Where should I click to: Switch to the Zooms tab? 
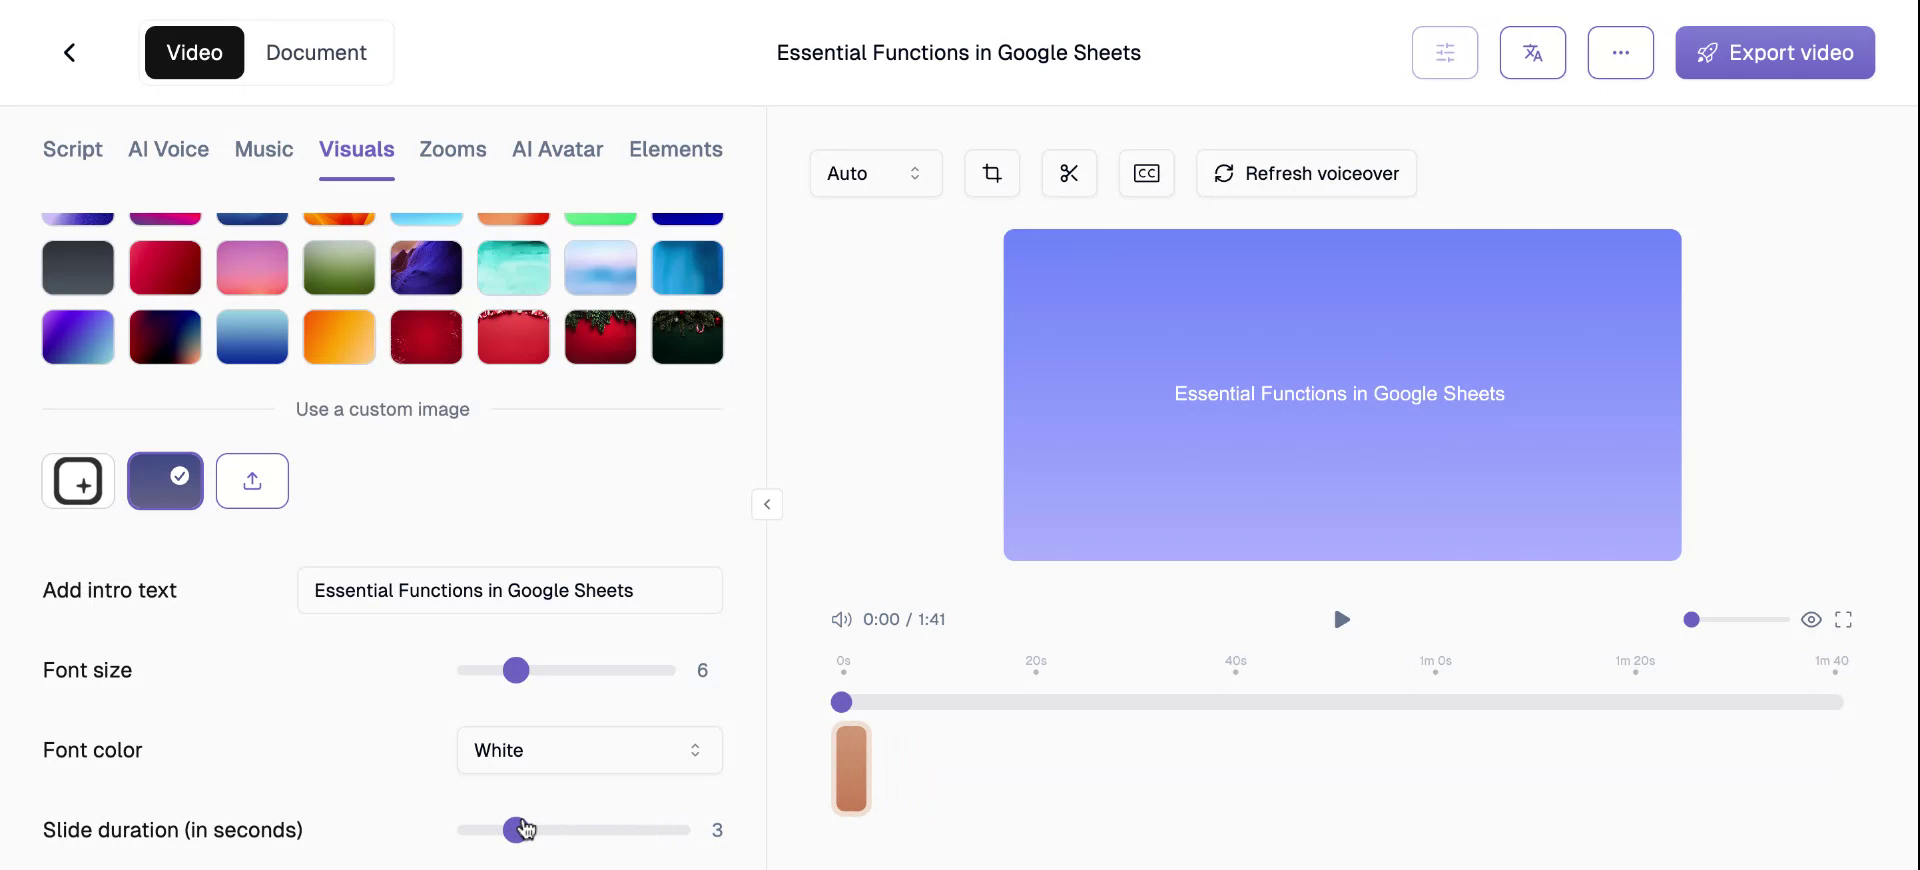point(452,149)
